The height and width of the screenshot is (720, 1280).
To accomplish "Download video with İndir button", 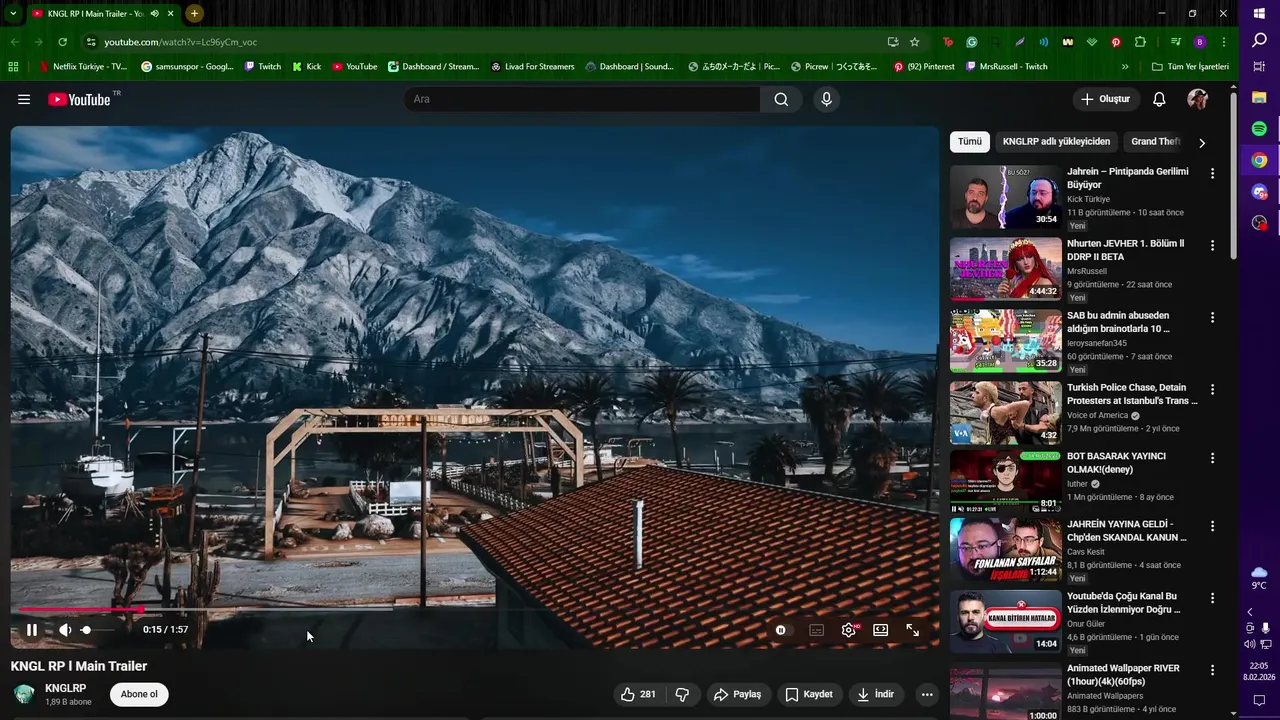I will point(875,694).
